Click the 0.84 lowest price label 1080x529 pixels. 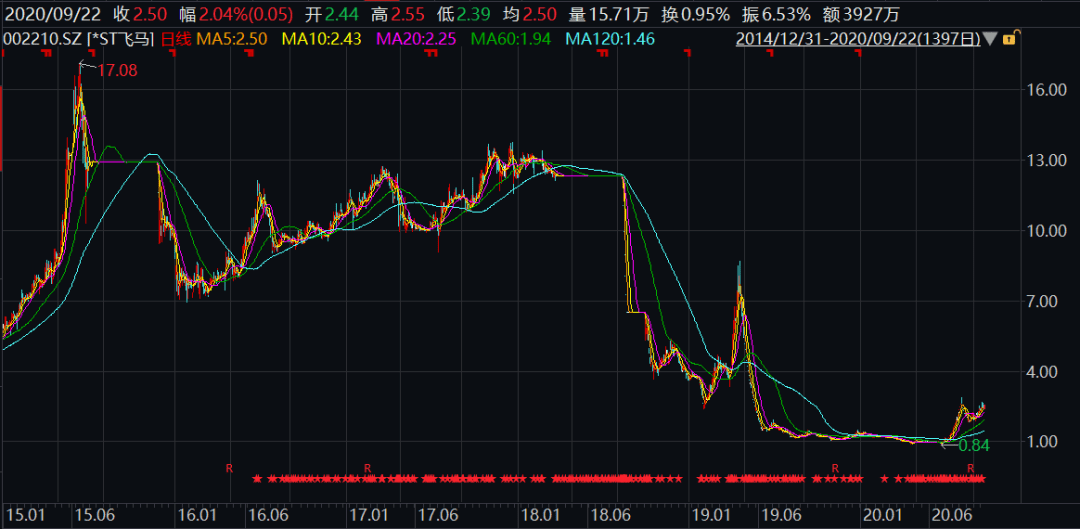(x=973, y=446)
